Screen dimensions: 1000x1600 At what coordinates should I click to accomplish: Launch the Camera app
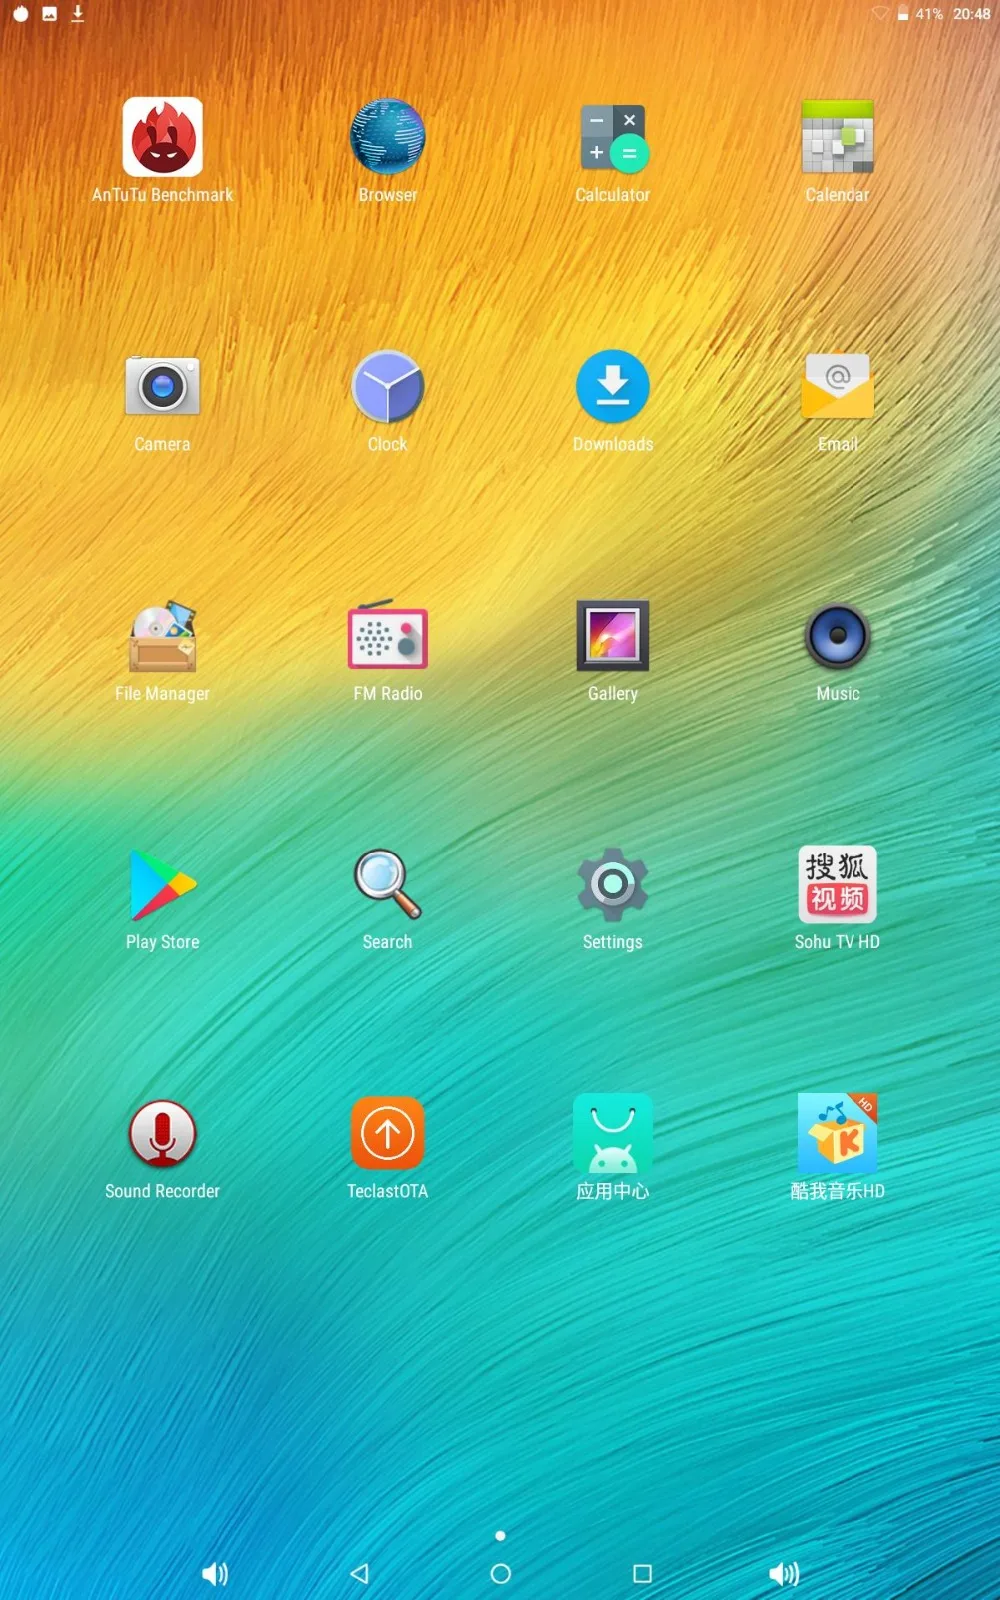pos(162,386)
